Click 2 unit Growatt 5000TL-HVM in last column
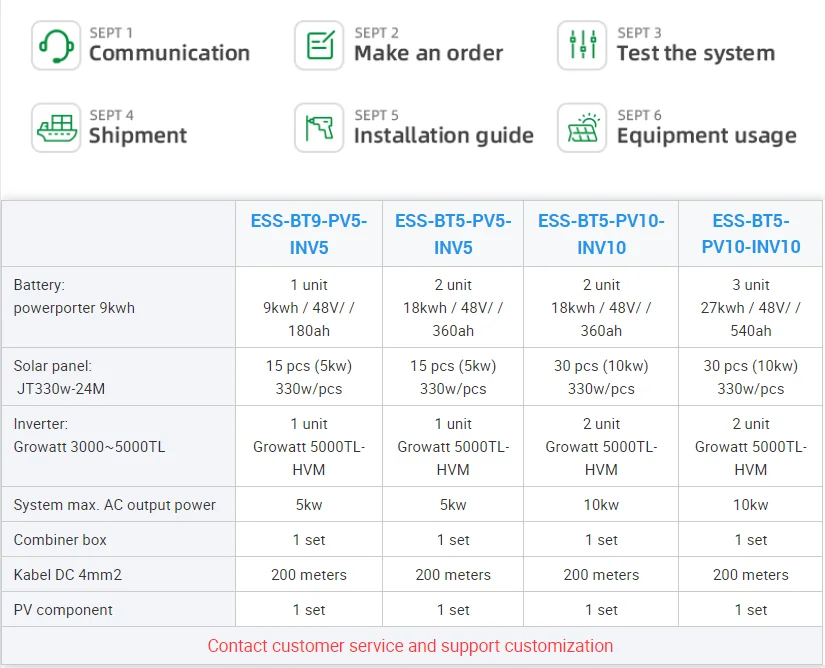Screen dimensions: 825x668 pyautogui.click(x=751, y=447)
